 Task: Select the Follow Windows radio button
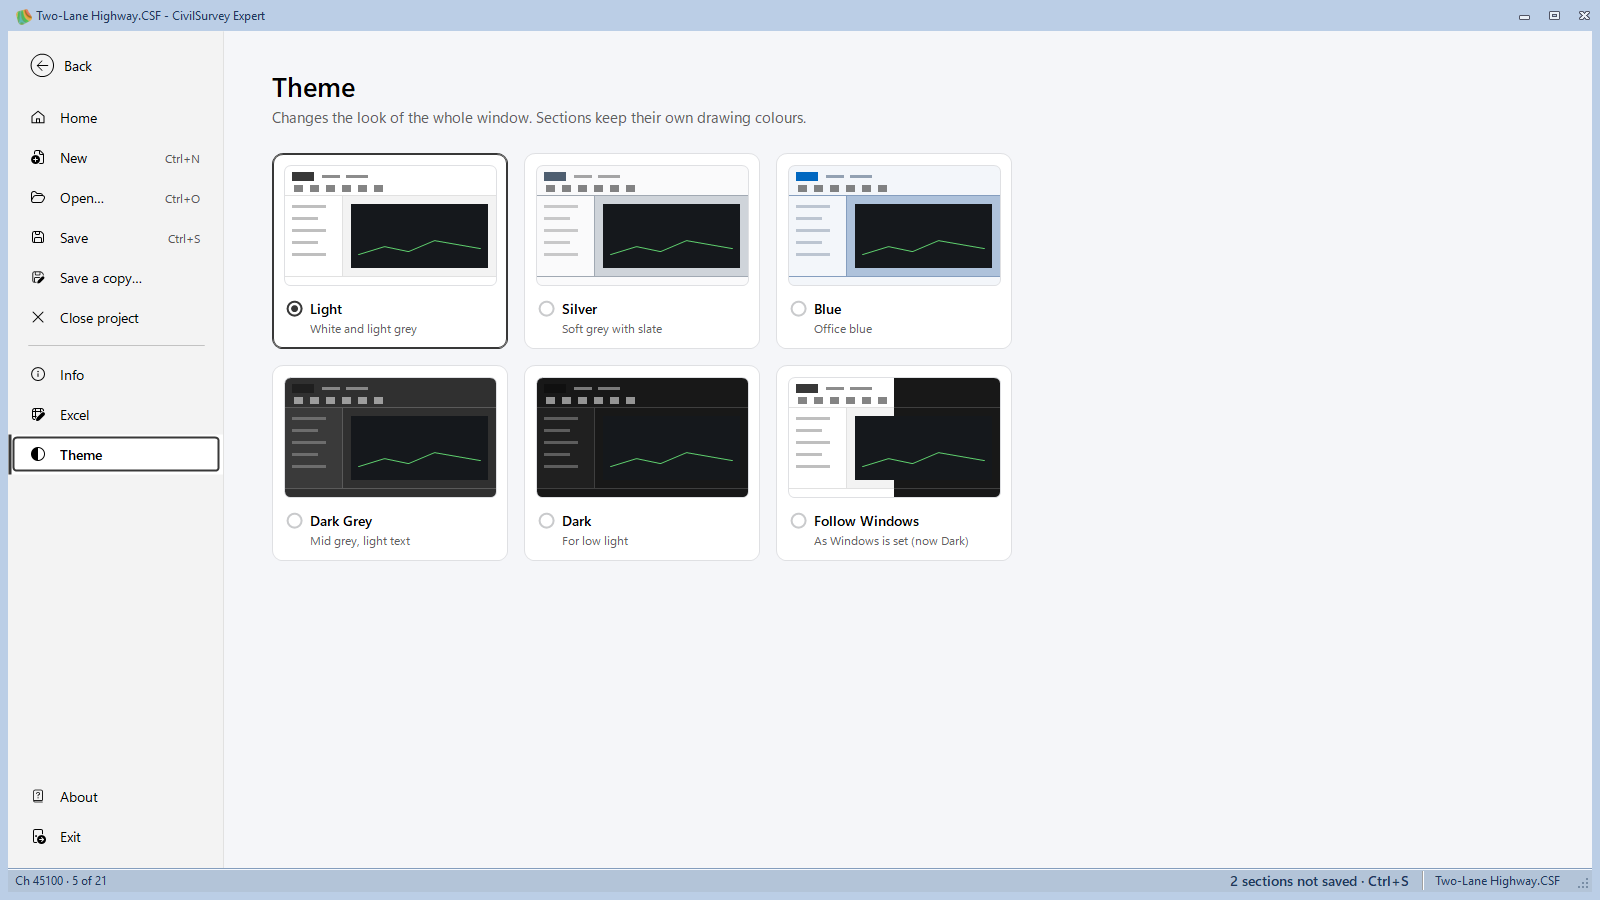pyautogui.click(x=799, y=521)
